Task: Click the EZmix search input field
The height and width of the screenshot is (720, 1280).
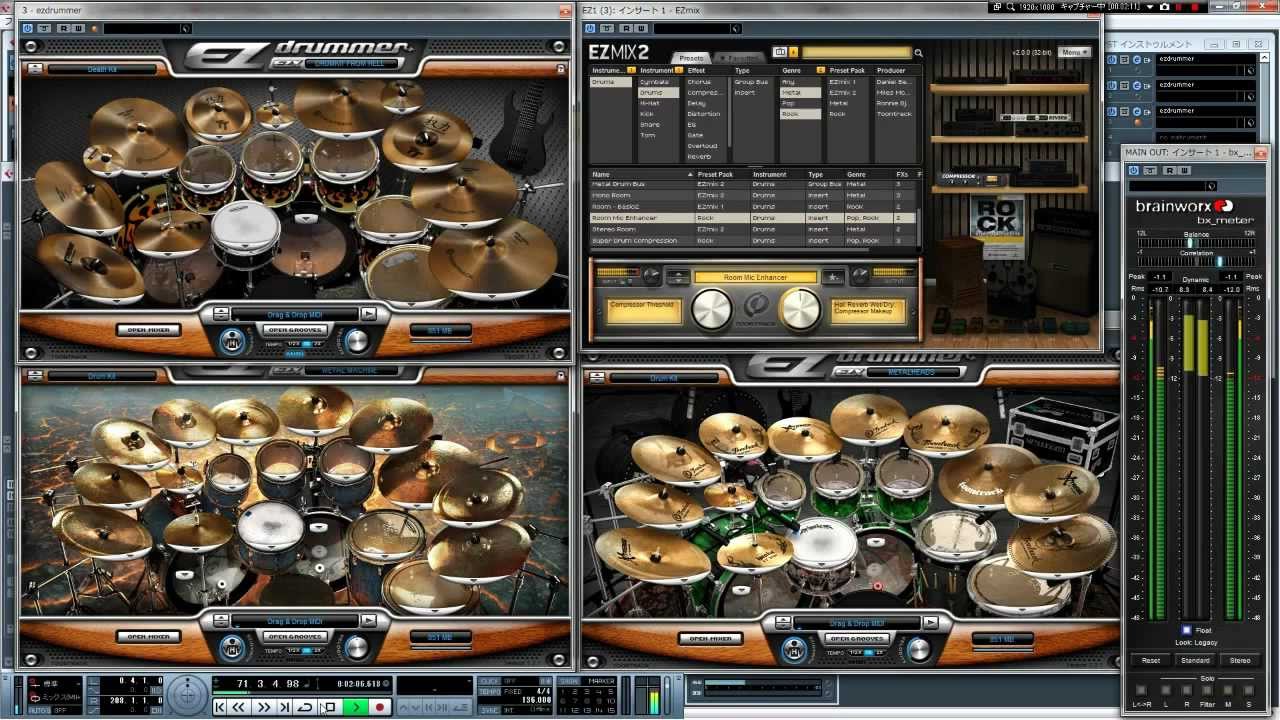Action: pyautogui.click(x=856, y=52)
